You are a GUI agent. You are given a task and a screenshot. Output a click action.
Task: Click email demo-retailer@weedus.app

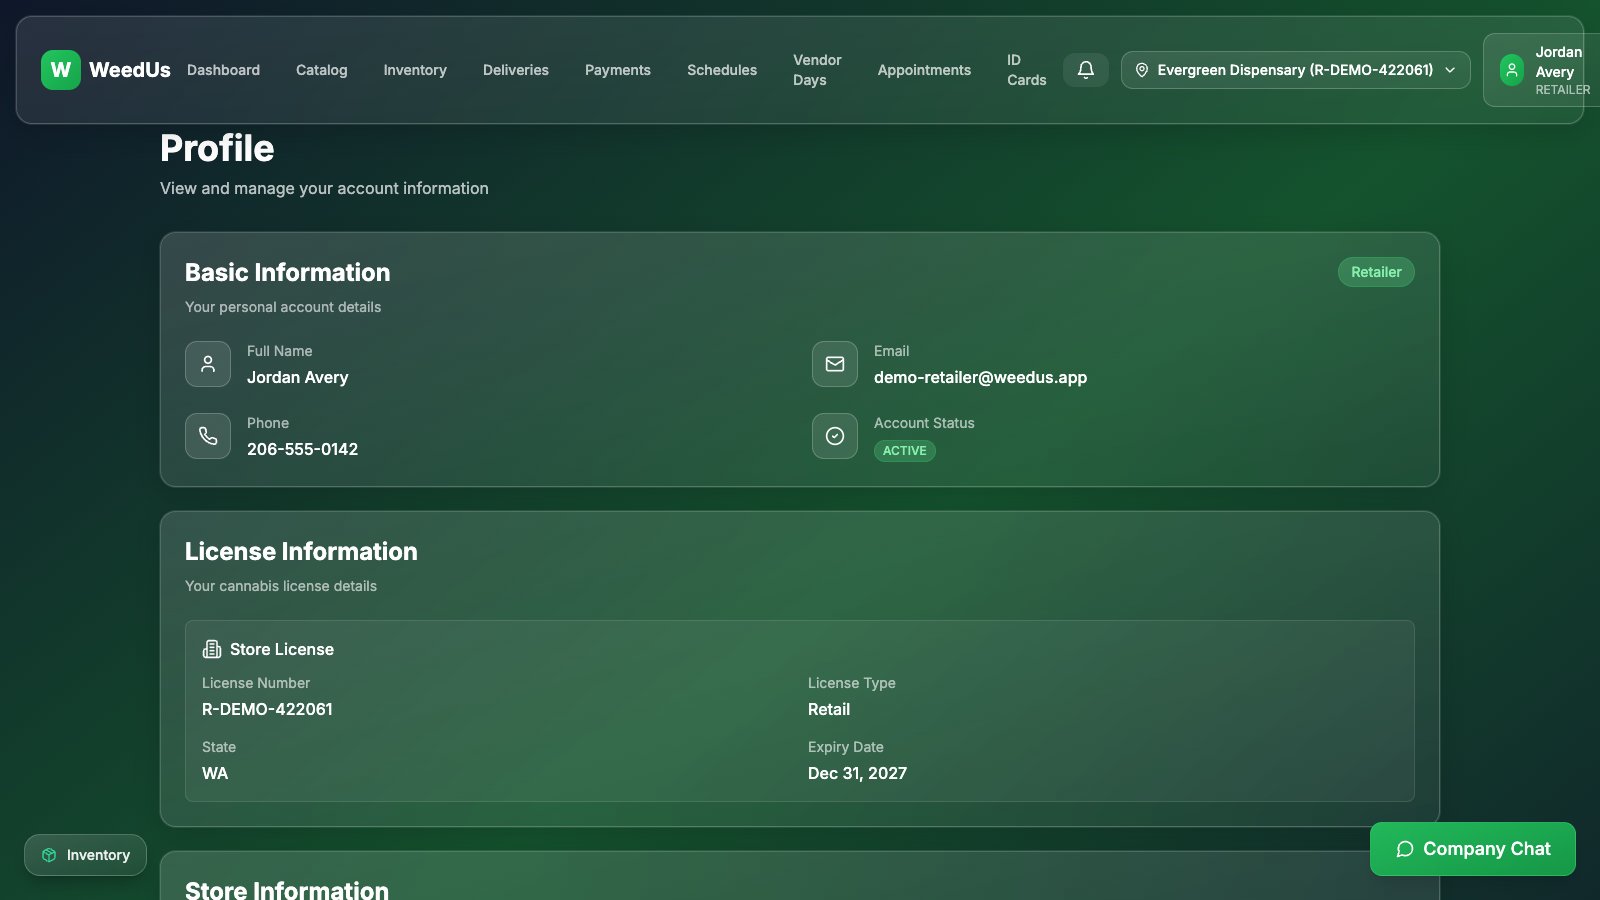[980, 377]
